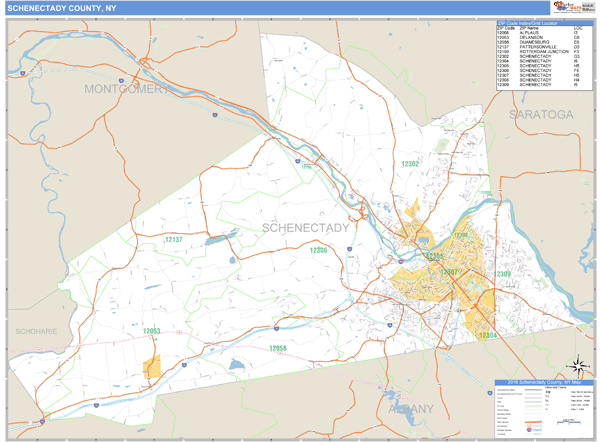
Task: Click the Cities and Towns legend heading
Action: click(x=556, y=387)
